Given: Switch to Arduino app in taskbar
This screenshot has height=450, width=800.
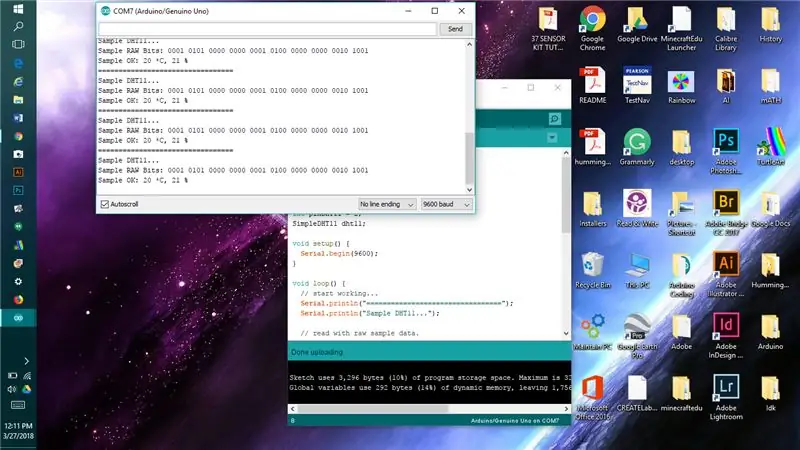Looking at the screenshot, I should pyautogui.click(x=18, y=318).
